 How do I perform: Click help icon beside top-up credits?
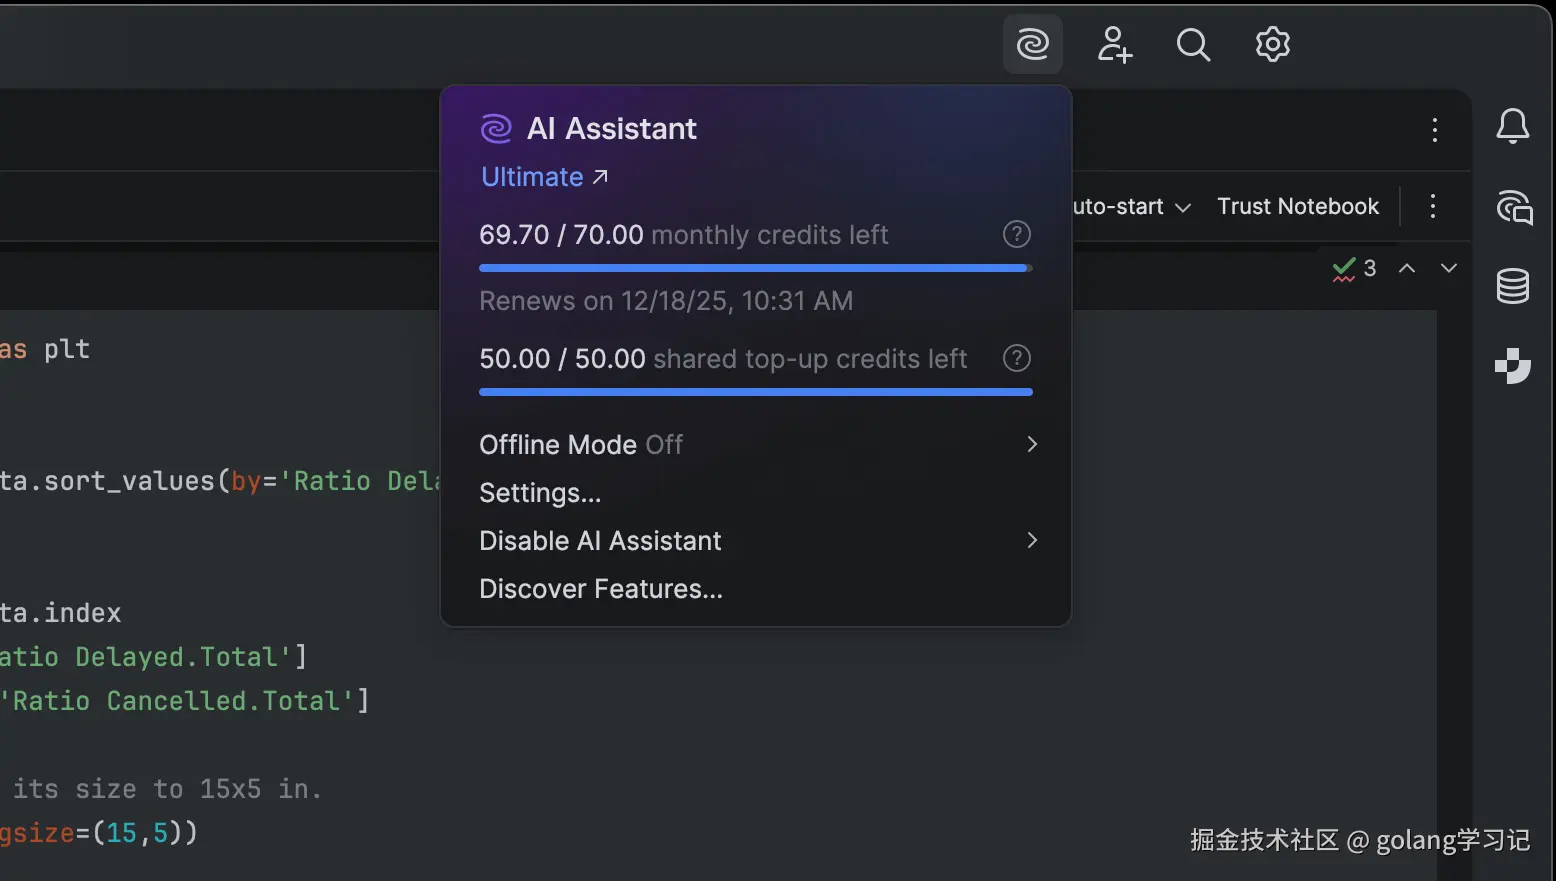[x=1016, y=358]
